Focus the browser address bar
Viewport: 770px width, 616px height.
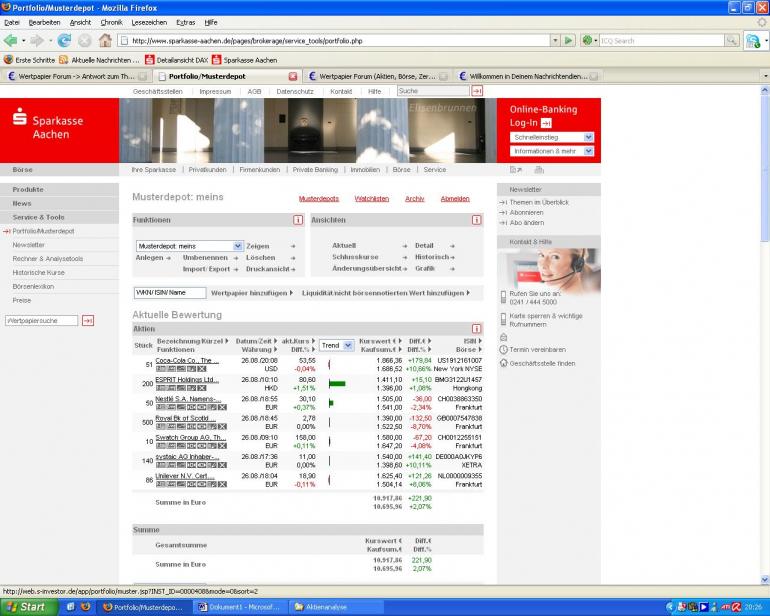click(334, 41)
